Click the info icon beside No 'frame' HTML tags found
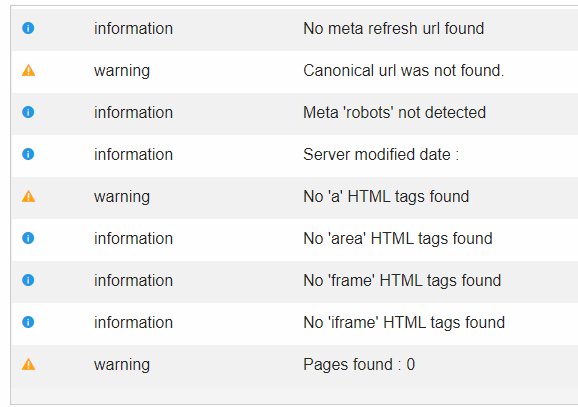The image size is (578, 407). point(28,280)
